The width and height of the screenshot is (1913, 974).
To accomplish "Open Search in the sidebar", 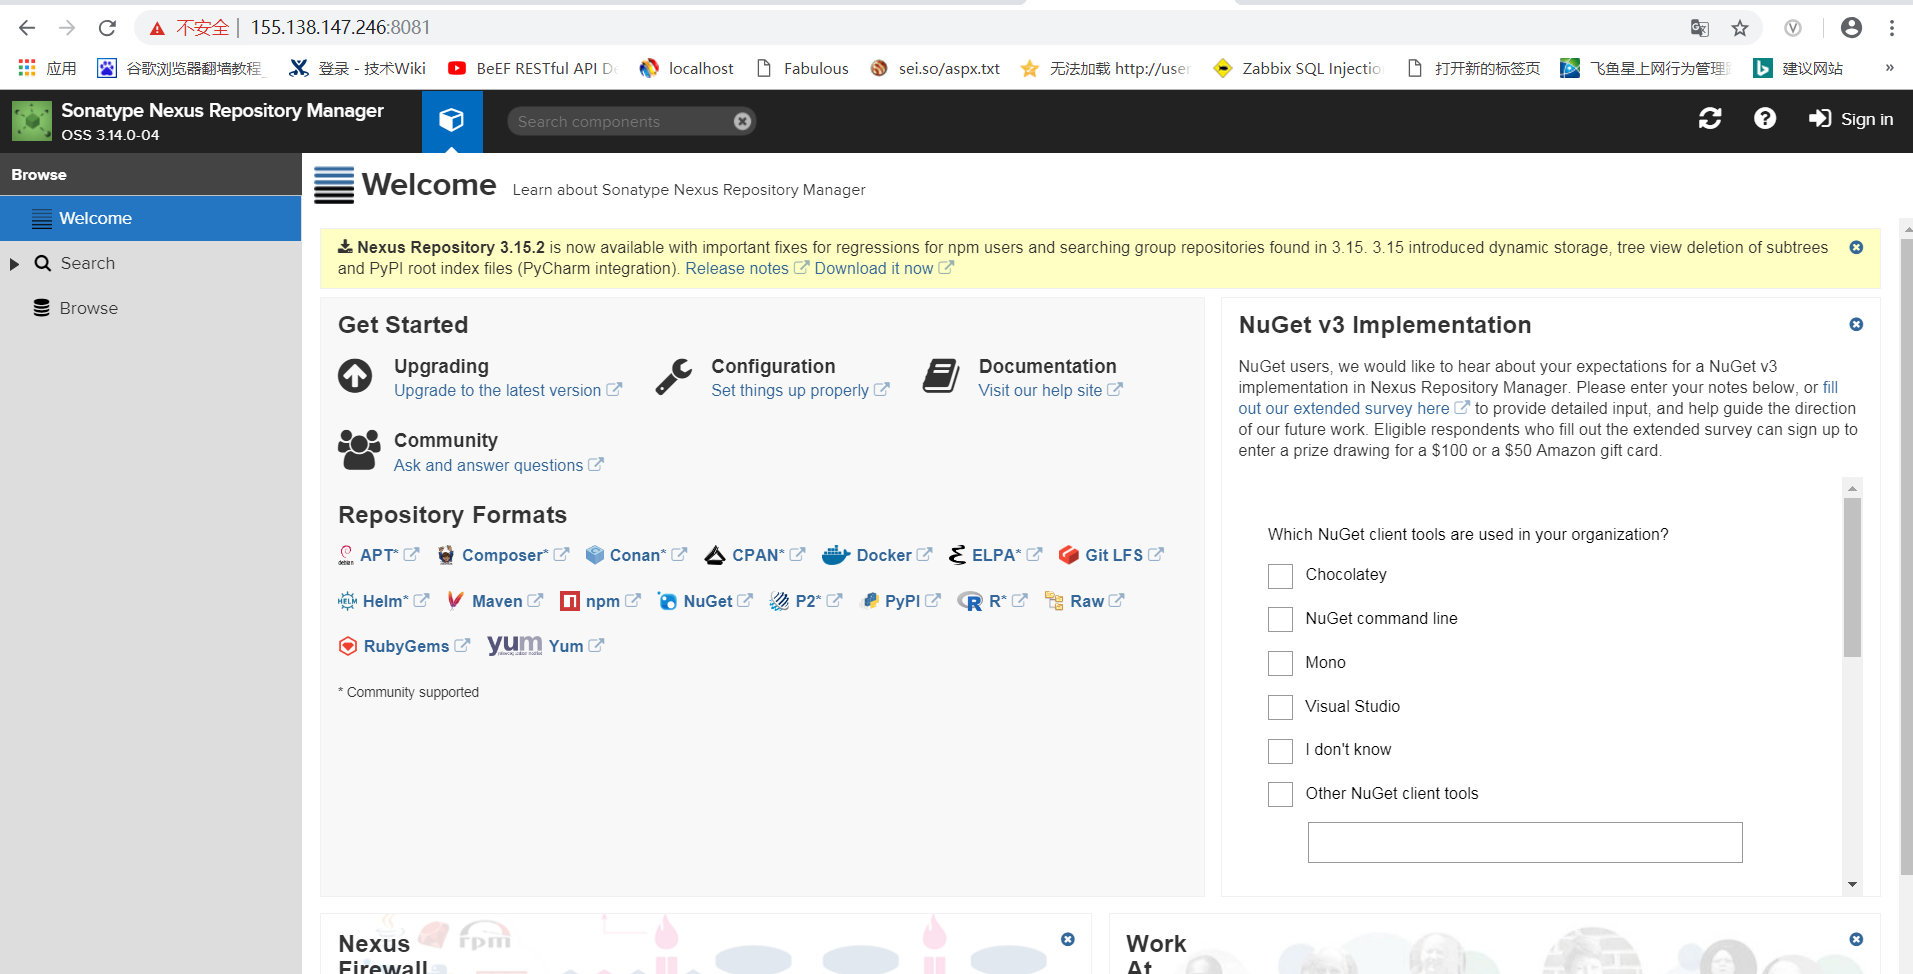I will (x=87, y=263).
